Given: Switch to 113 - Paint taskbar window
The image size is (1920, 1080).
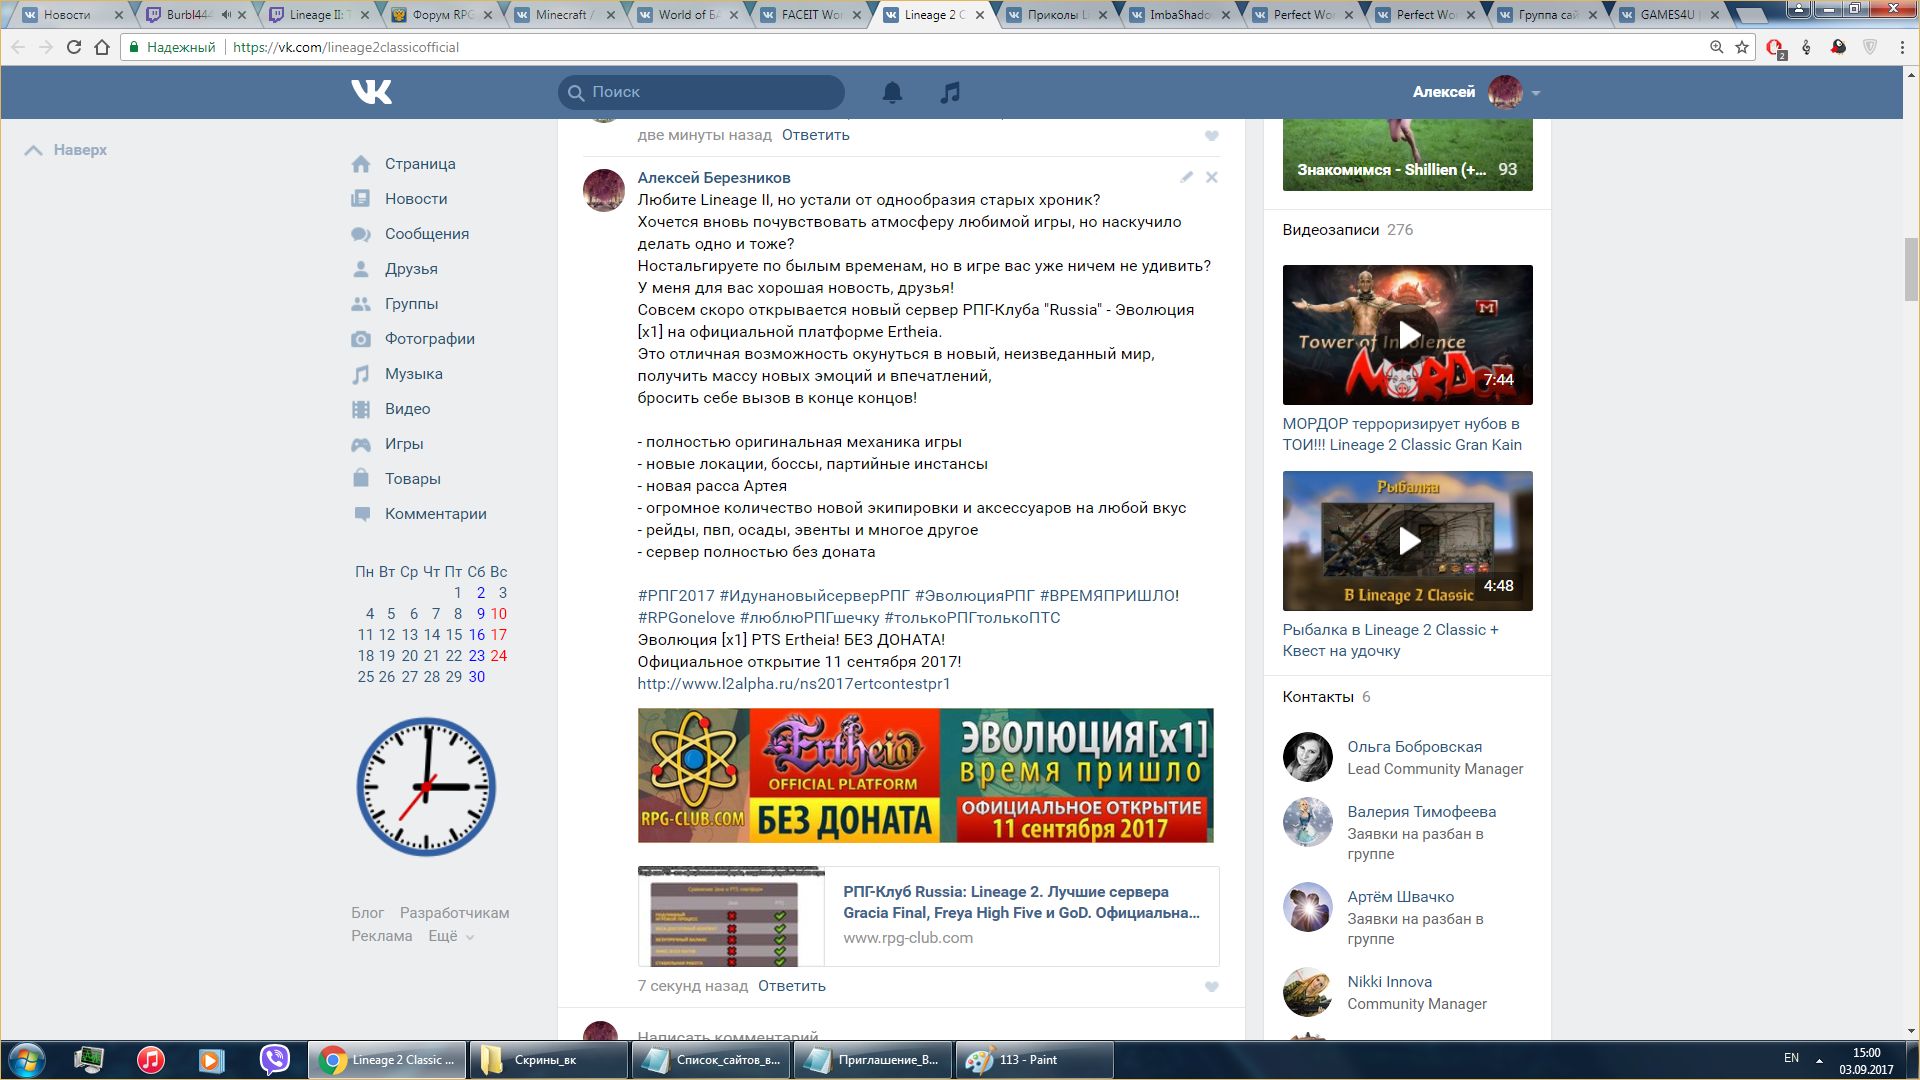Looking at the screenshot, I should pos(1035,1060).
